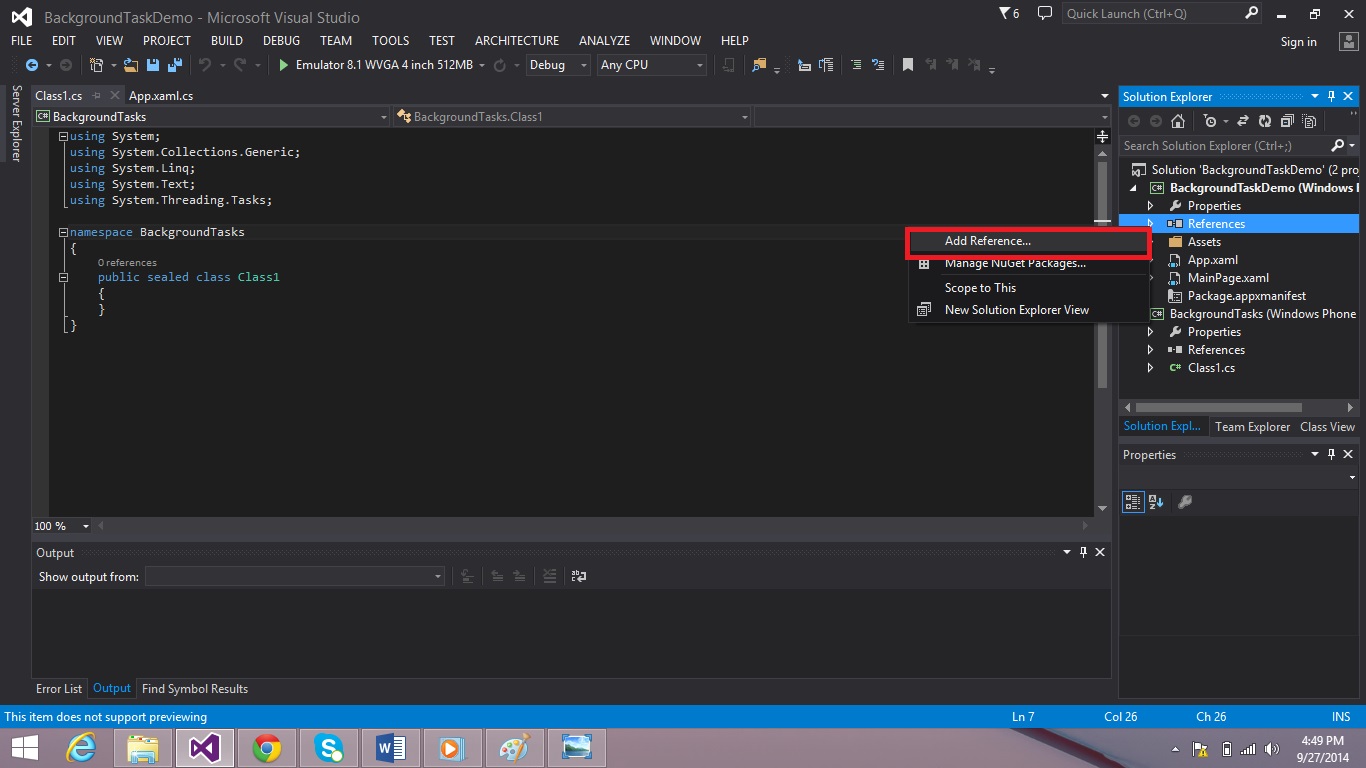Switch to the Class View tab
This screenshot has height=768, width=1366.
(x=1327, y=427)
